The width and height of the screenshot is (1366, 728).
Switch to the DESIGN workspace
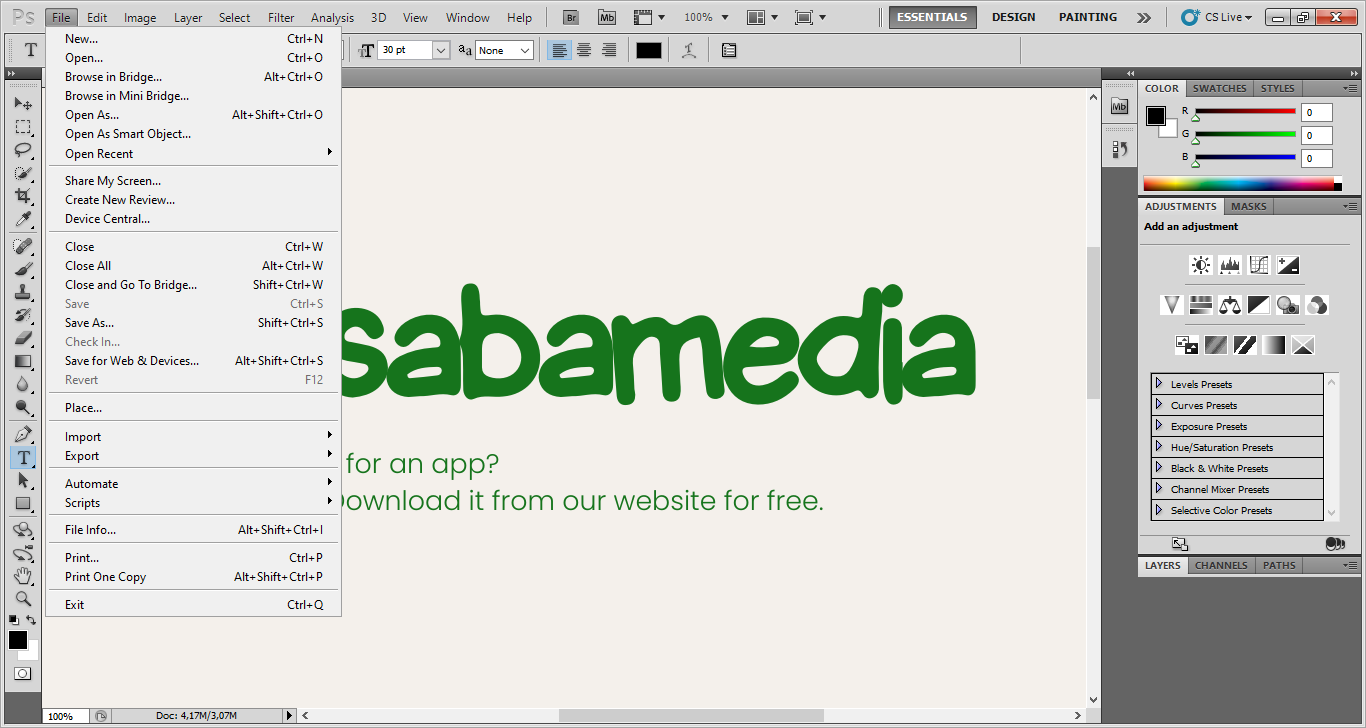tap(1013, 17)
